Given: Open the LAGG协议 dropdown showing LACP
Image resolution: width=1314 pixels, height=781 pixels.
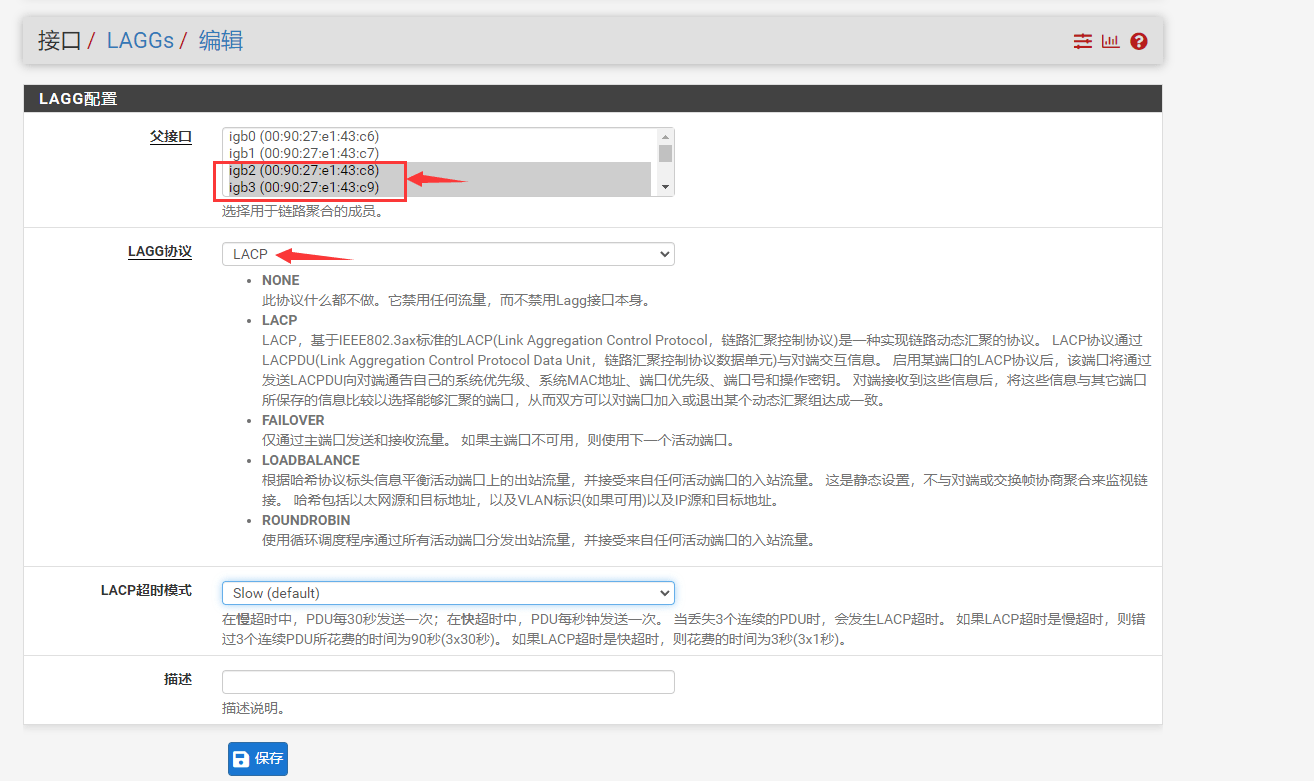Looking at the screenshot, I should (447, 254).
